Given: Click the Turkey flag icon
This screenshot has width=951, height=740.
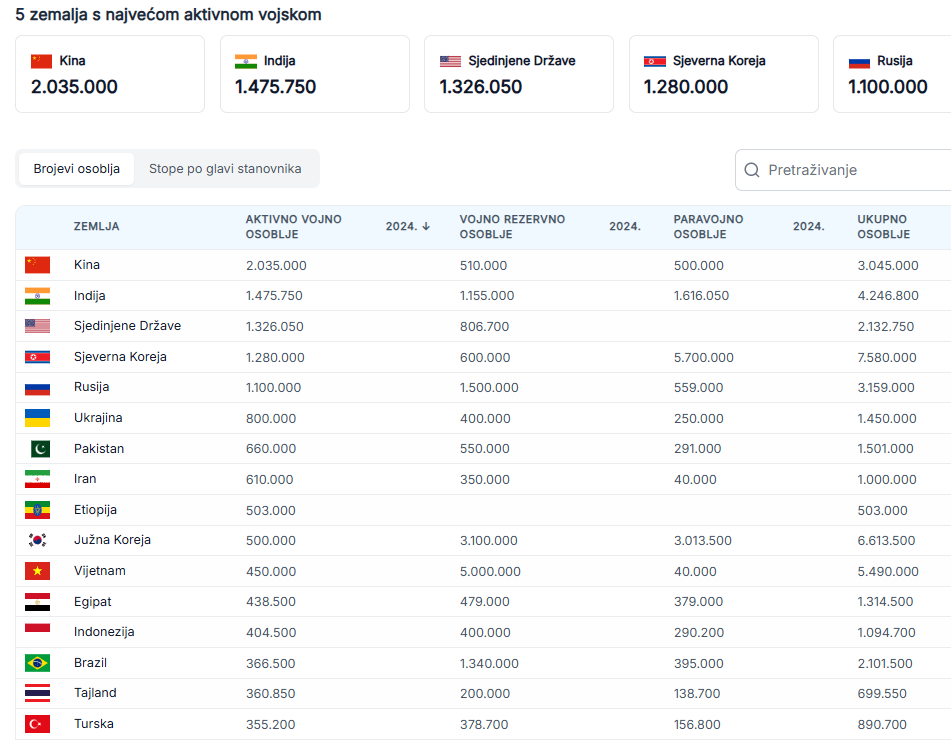Looking at the screenshot, I should click(37, 724).
